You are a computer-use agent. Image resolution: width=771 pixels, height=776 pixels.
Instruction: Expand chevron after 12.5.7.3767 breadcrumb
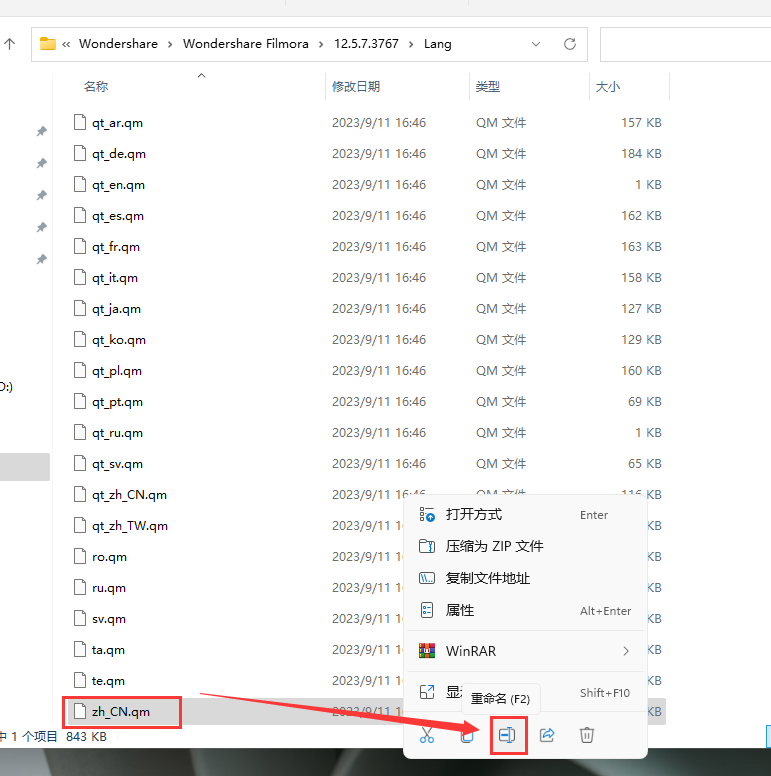[411, 45]
